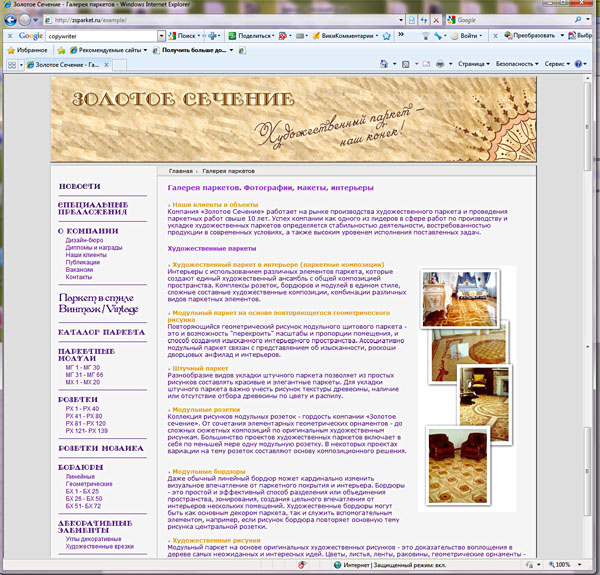The height and width of the screenshot is (575, 600).
Task: Open the Страница menu
Action: [474, 64]
